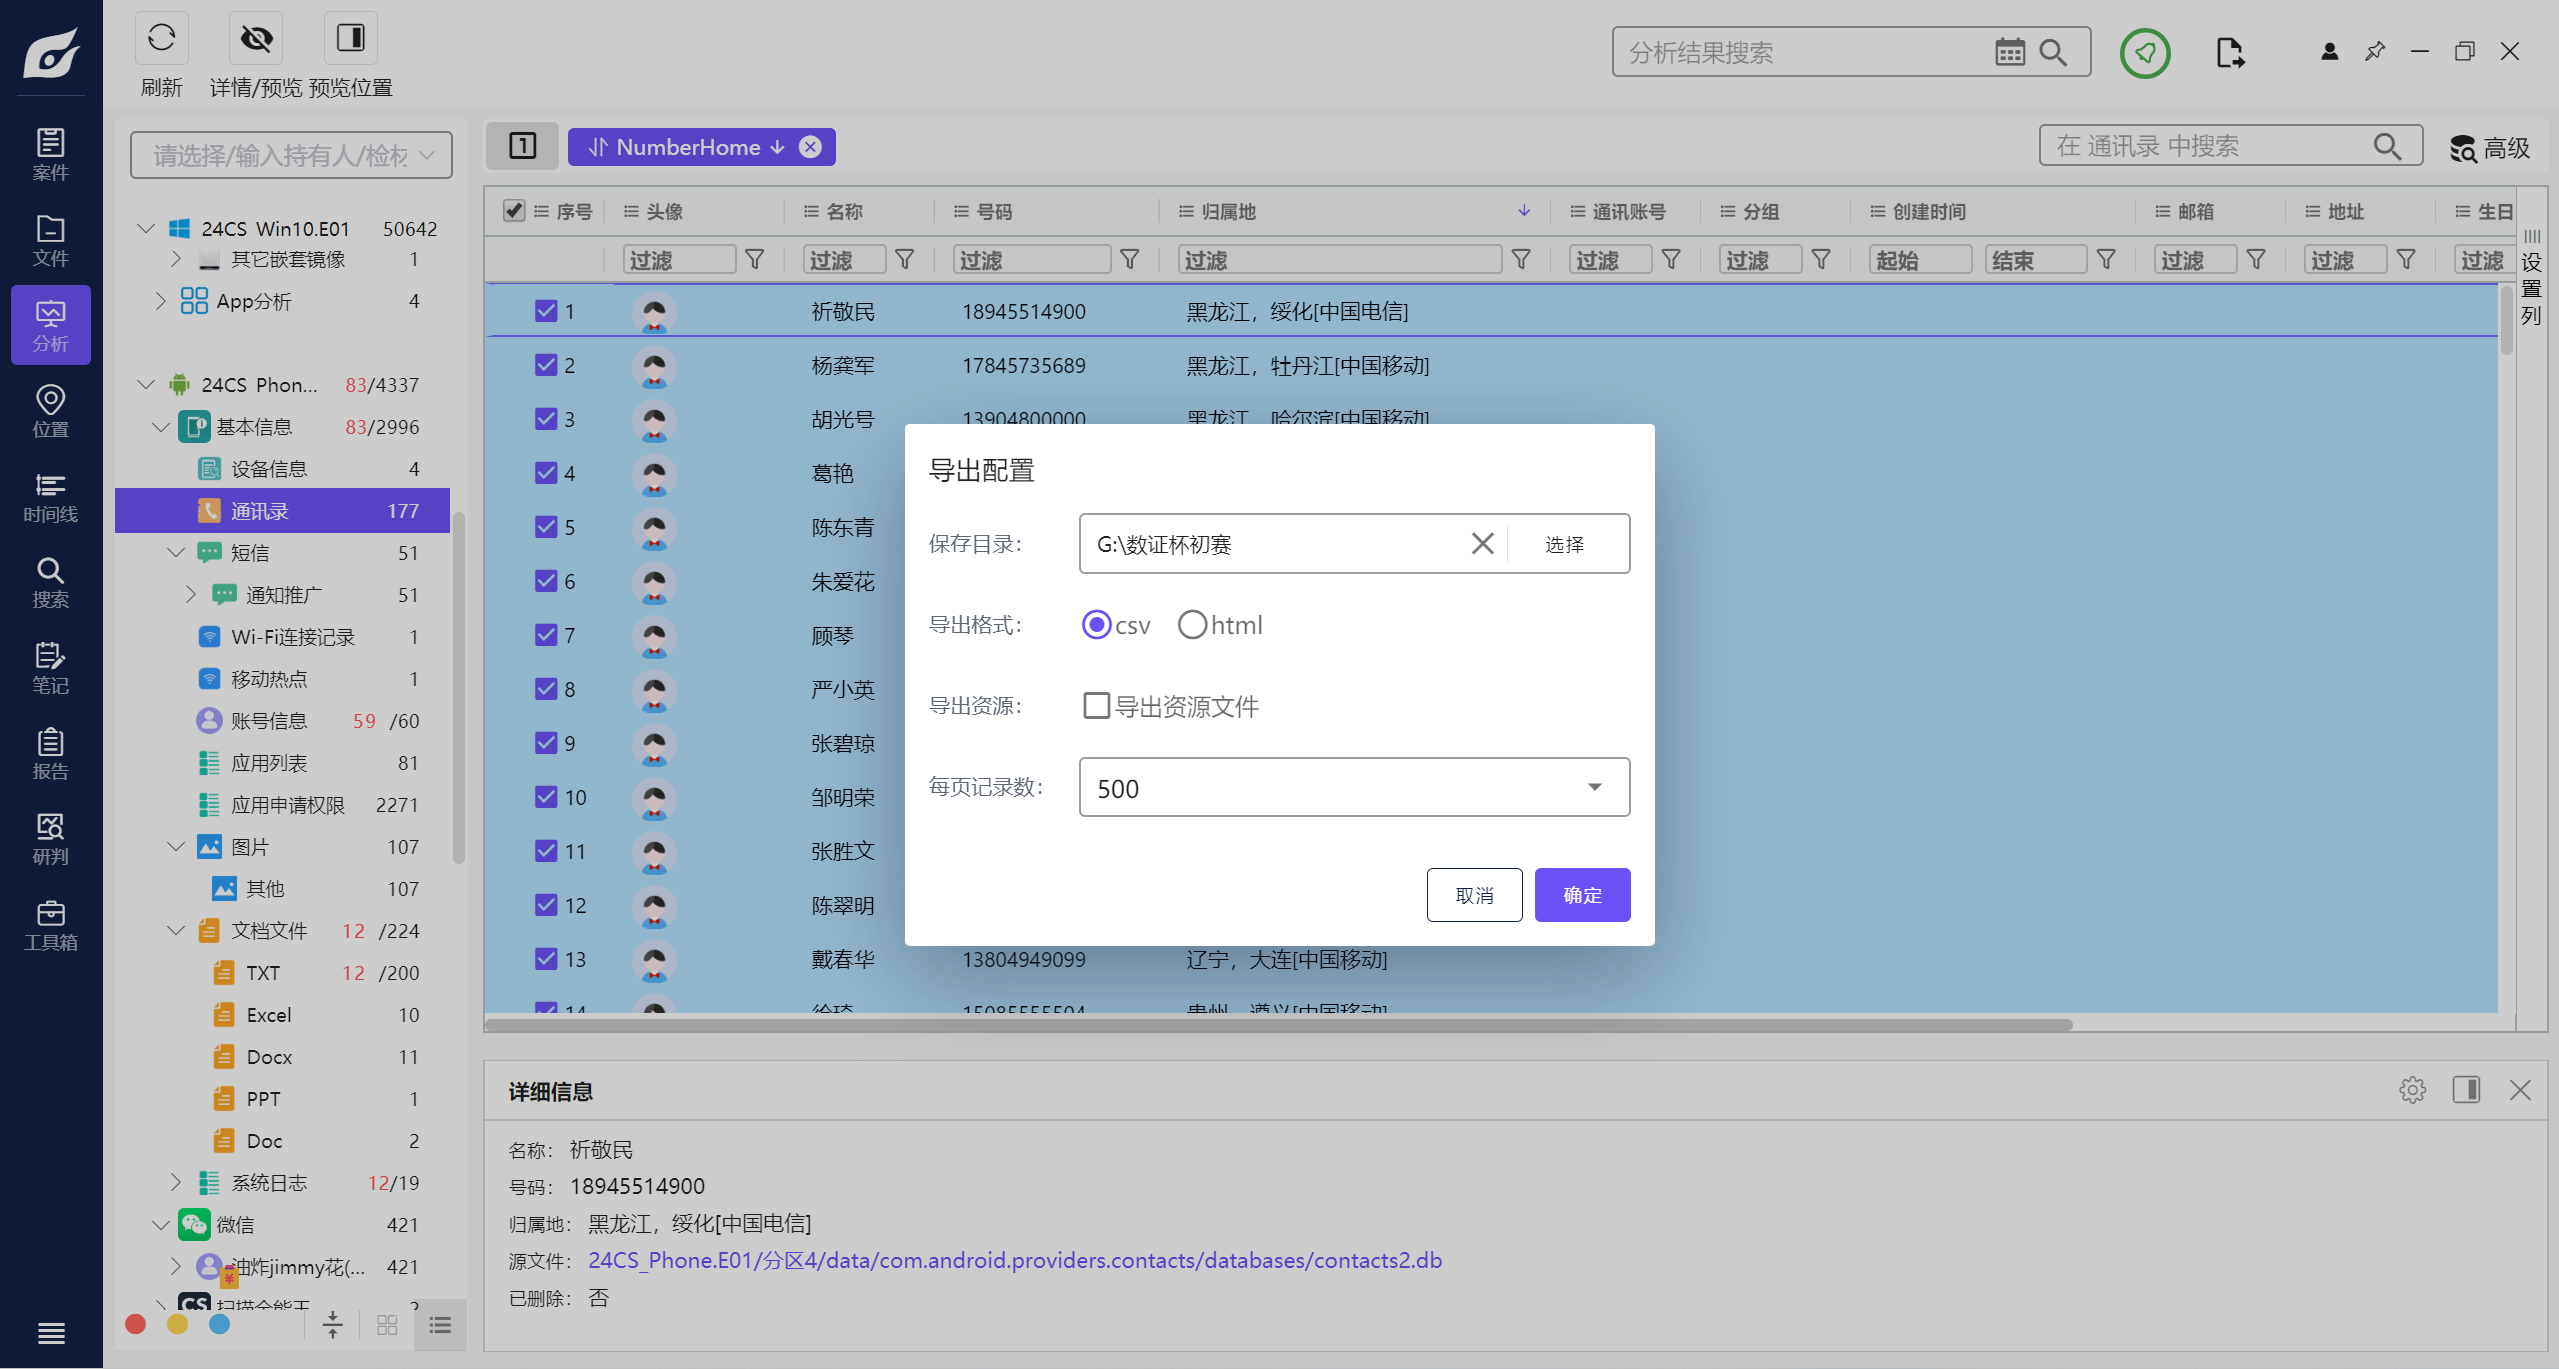
Task: Select 应用列表 in the tree
Action: (x=269, y=763)
